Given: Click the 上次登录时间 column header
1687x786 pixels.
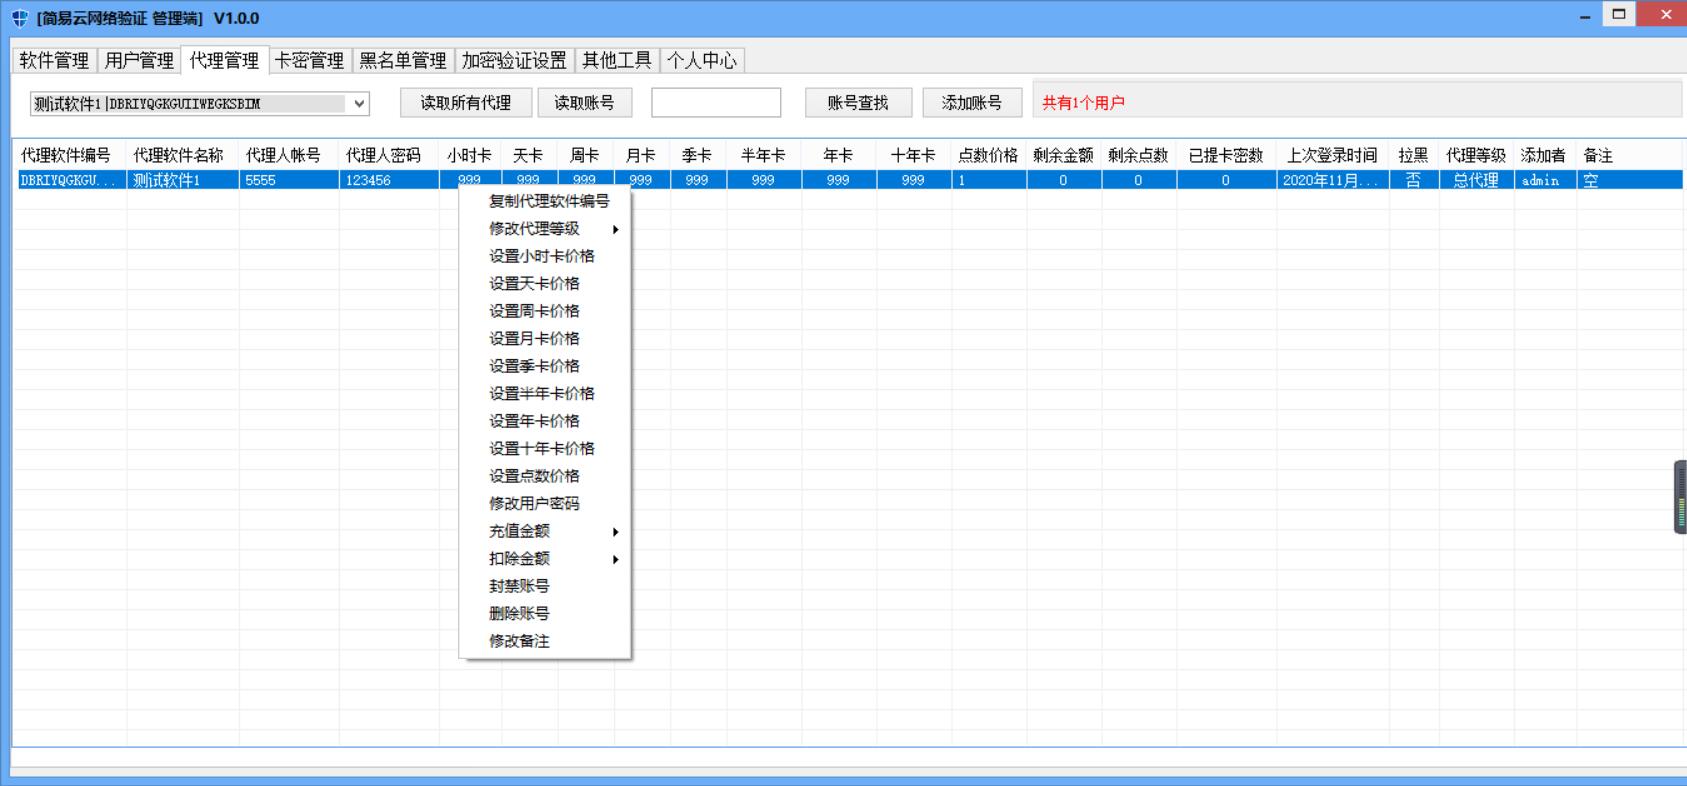Looking at the screenshot, I should (1331, 156).
